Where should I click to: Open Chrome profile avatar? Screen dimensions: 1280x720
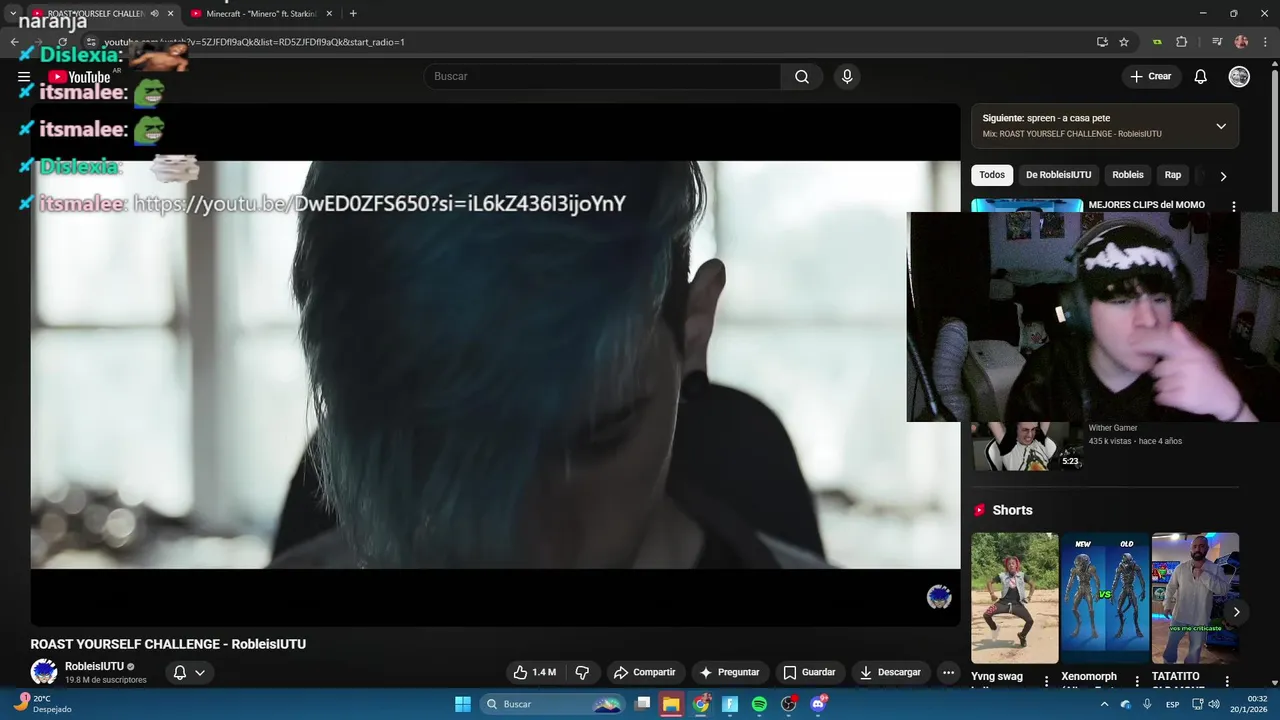pyautogui.click(x=1241, y=42)
